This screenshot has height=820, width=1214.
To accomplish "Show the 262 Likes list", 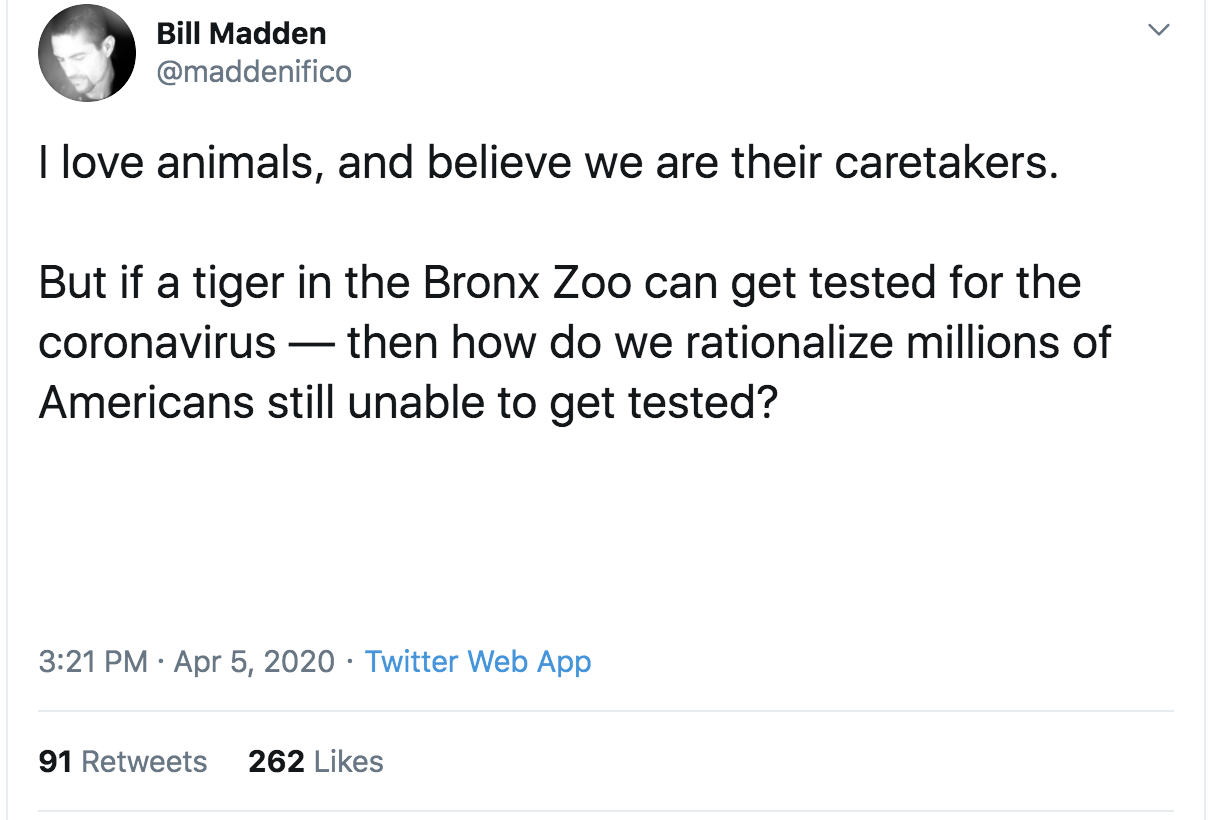I will coord(315,761).
